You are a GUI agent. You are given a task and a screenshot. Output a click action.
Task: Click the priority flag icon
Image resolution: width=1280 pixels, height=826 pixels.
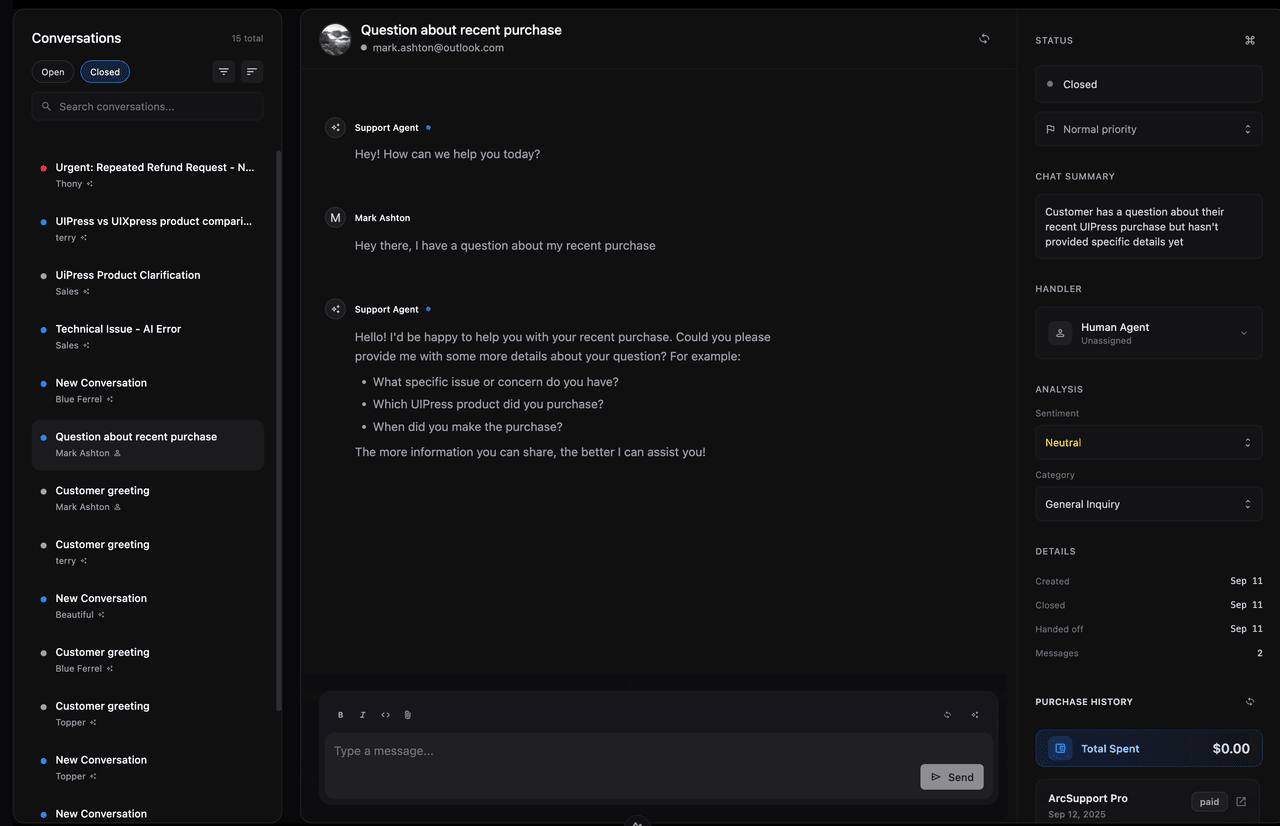tap(1050, 129)
